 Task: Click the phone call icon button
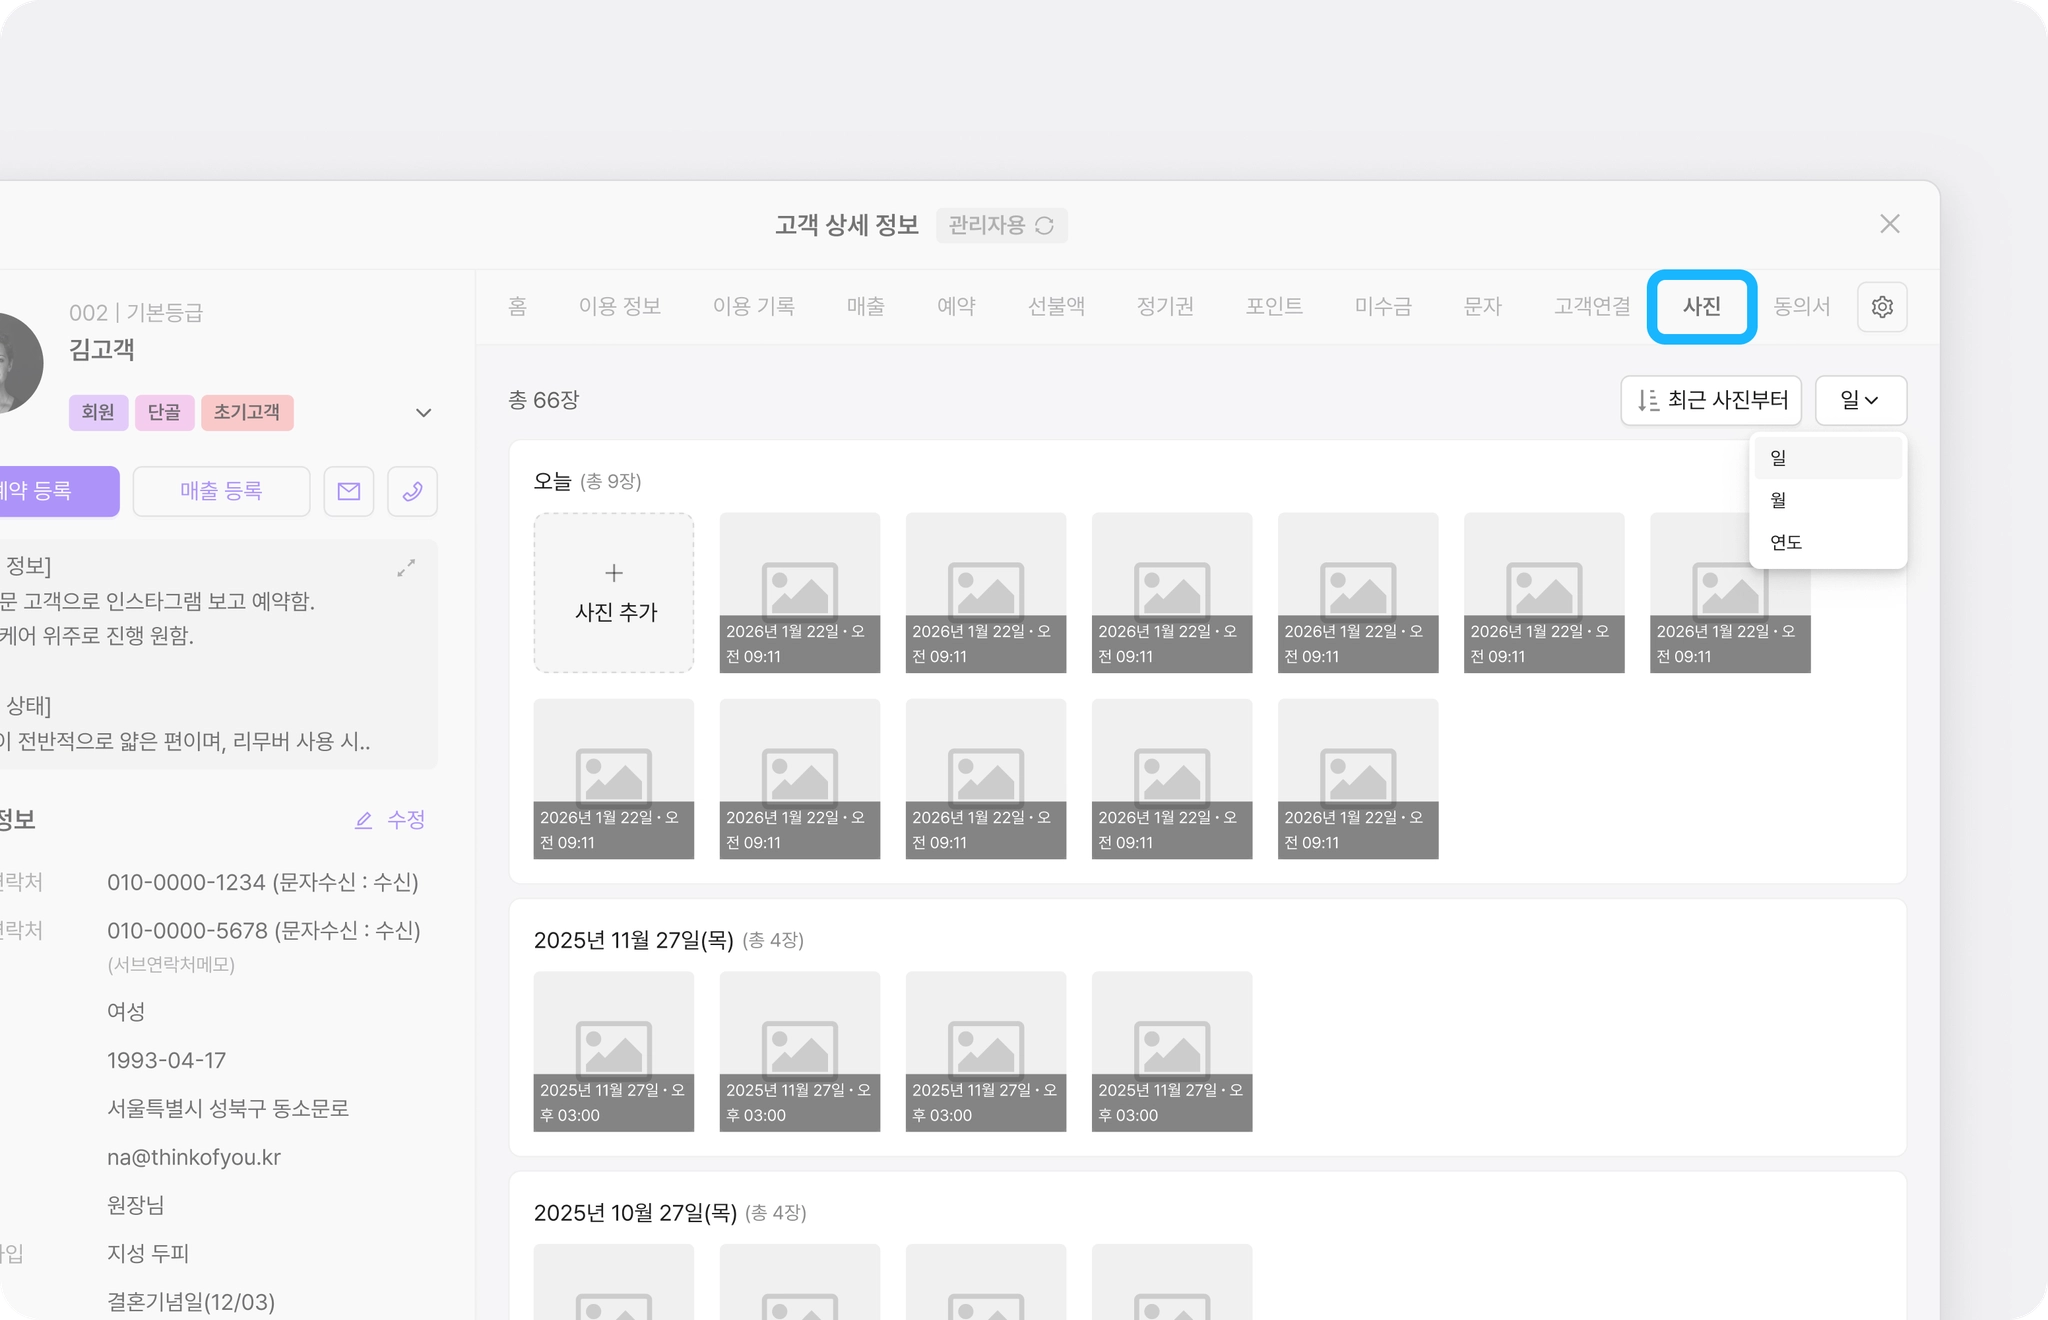412,491
